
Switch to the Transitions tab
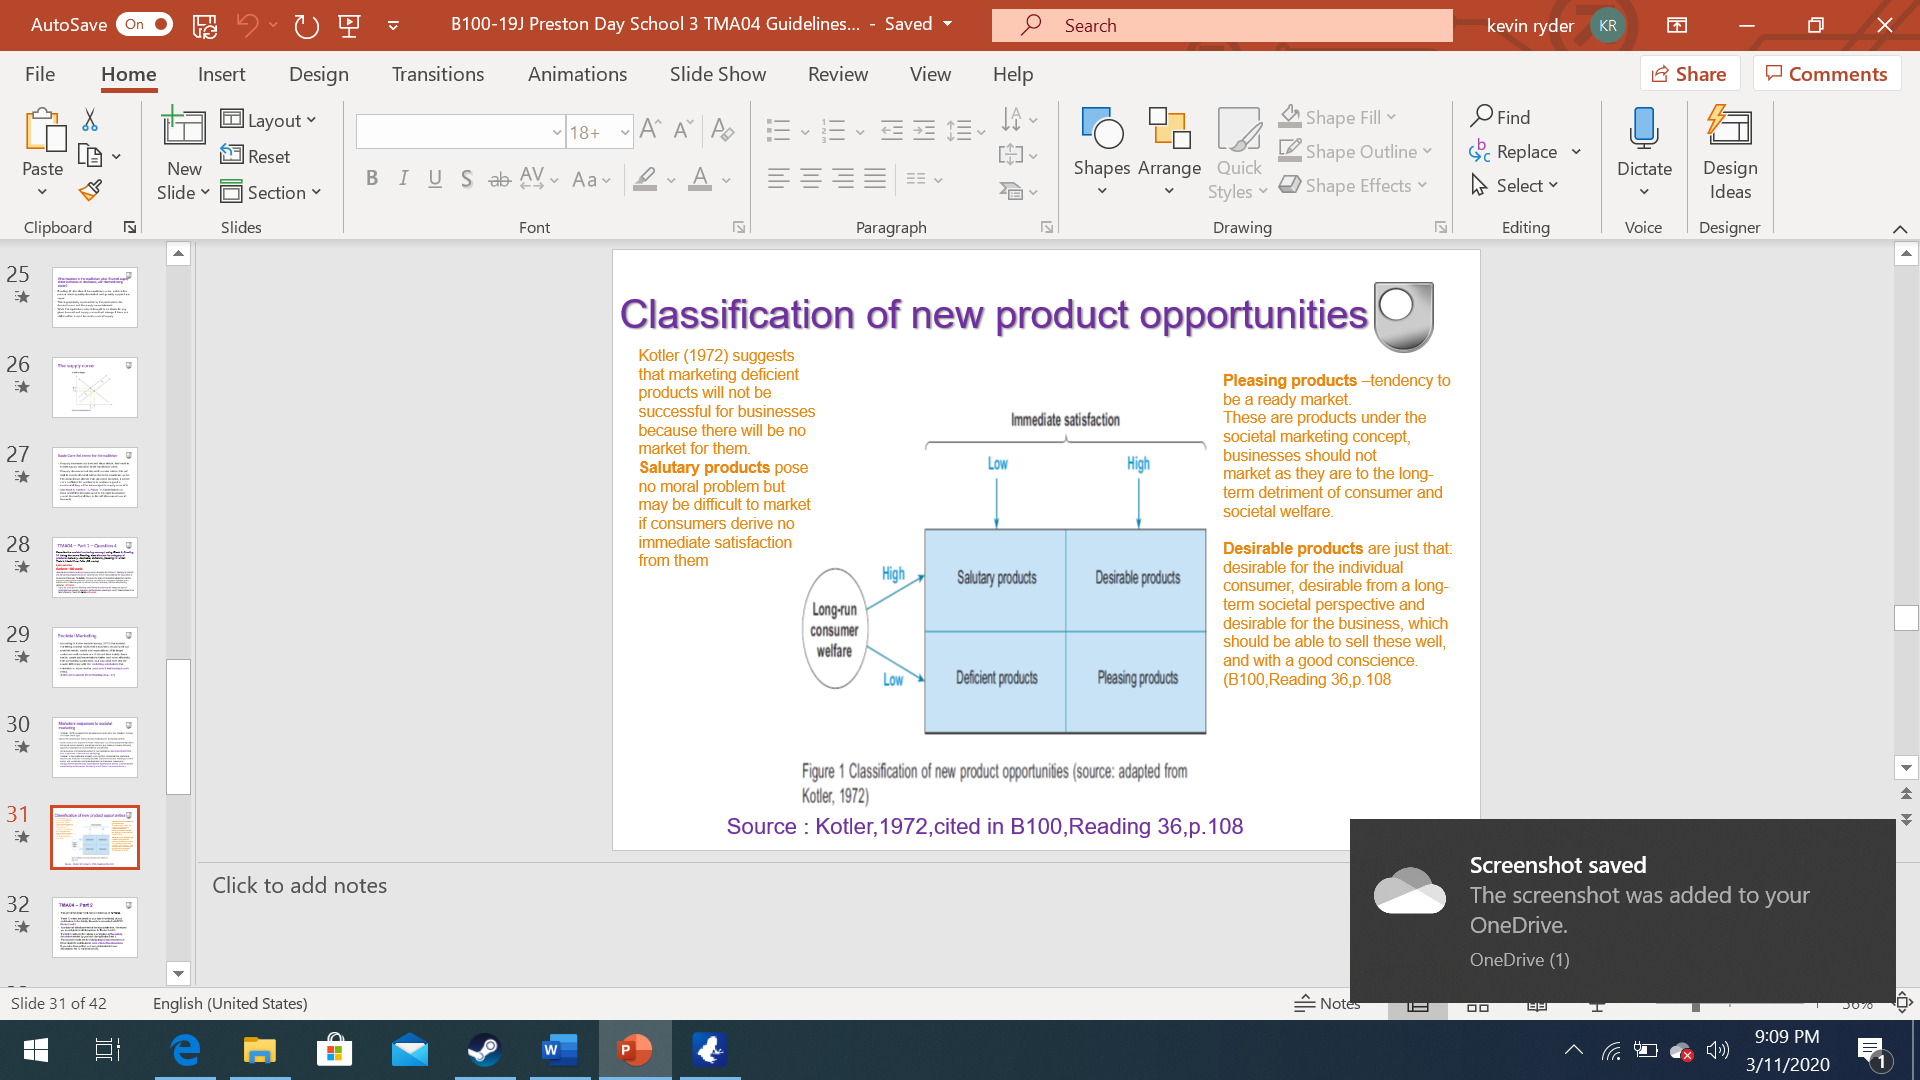[438, 74]
